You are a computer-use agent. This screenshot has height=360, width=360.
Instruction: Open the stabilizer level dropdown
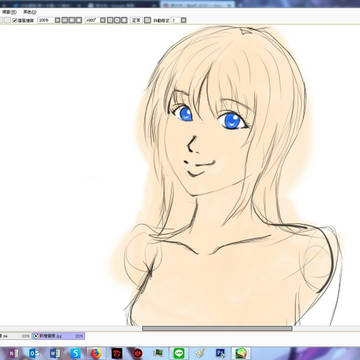[x=183, y=20]
